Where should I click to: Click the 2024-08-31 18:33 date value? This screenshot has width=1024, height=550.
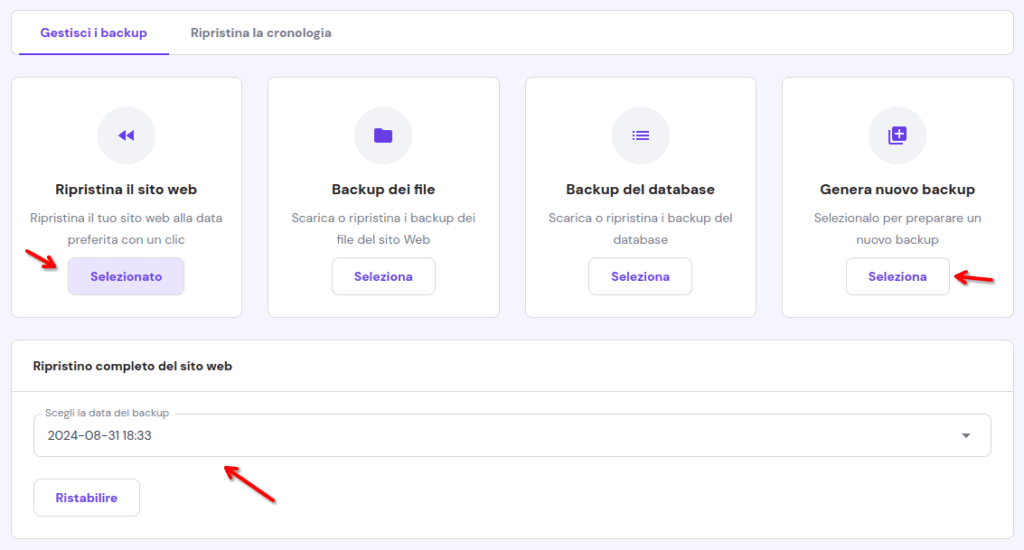99,436
